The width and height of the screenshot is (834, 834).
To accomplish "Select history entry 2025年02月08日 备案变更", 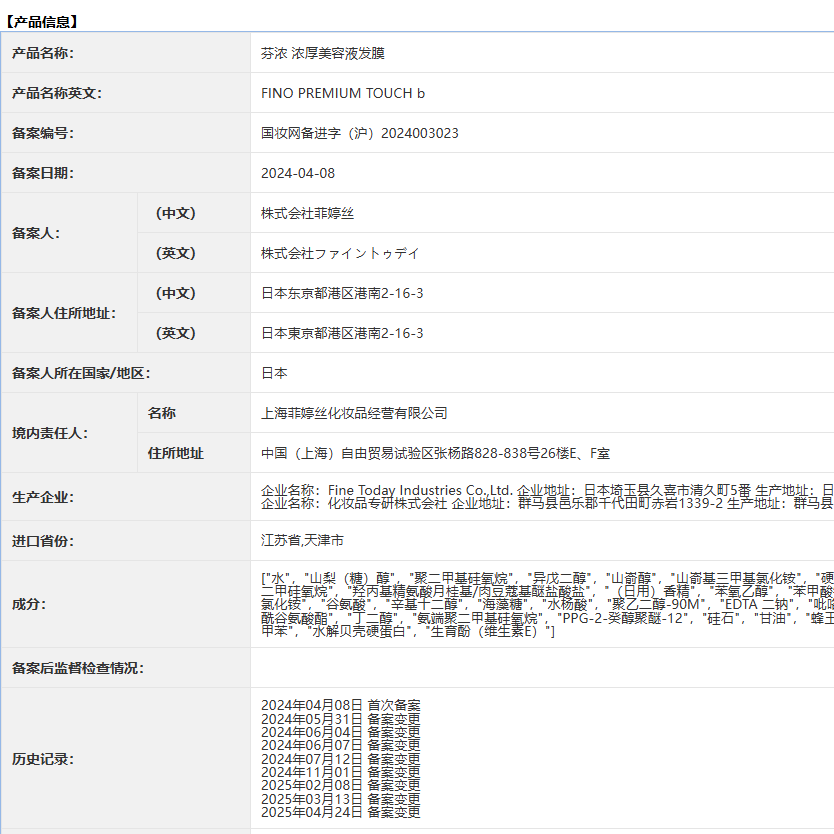I will 341,786.
